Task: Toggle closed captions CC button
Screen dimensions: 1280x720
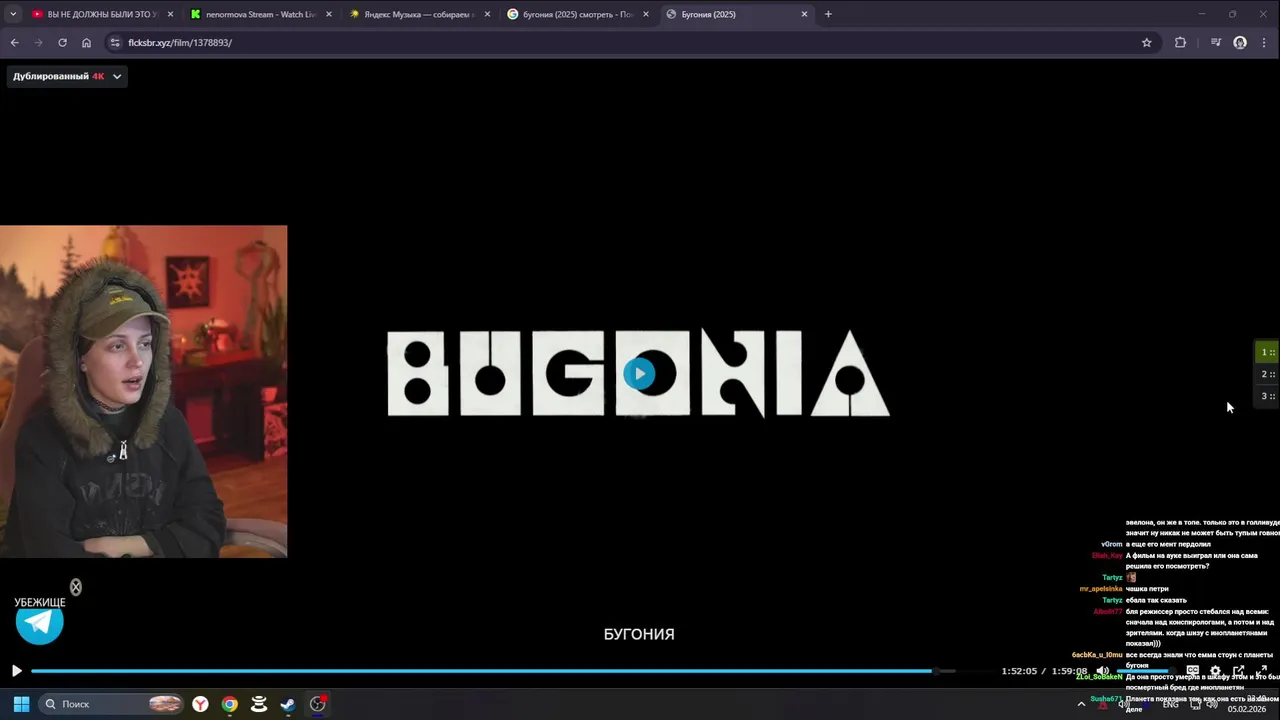Action: pos(1192,671)
